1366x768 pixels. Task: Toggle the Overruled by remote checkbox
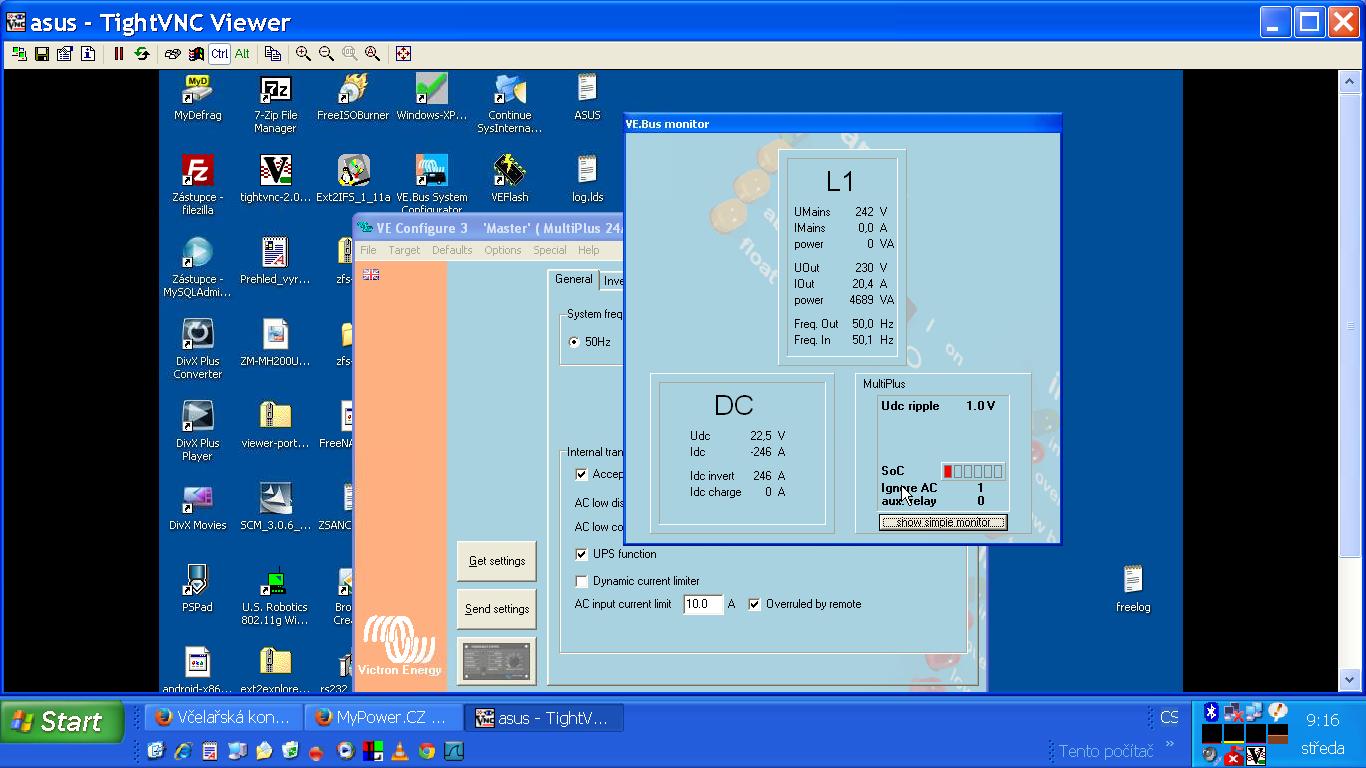[754, 604]
